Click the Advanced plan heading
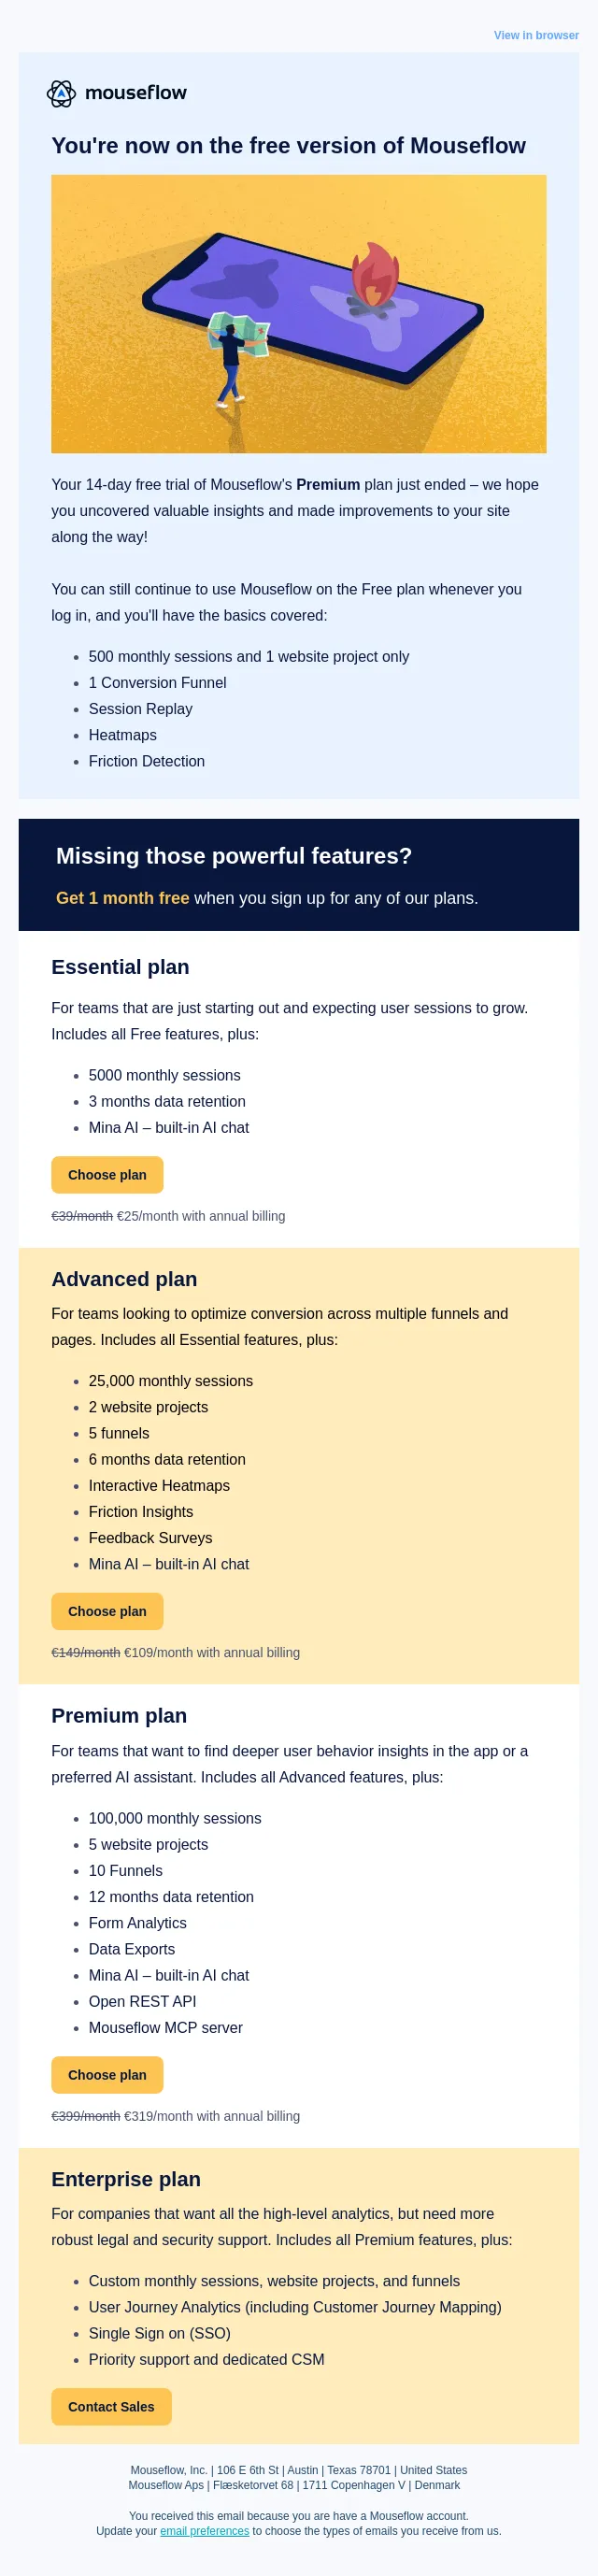598x2576 pixels. point(124,1279)
